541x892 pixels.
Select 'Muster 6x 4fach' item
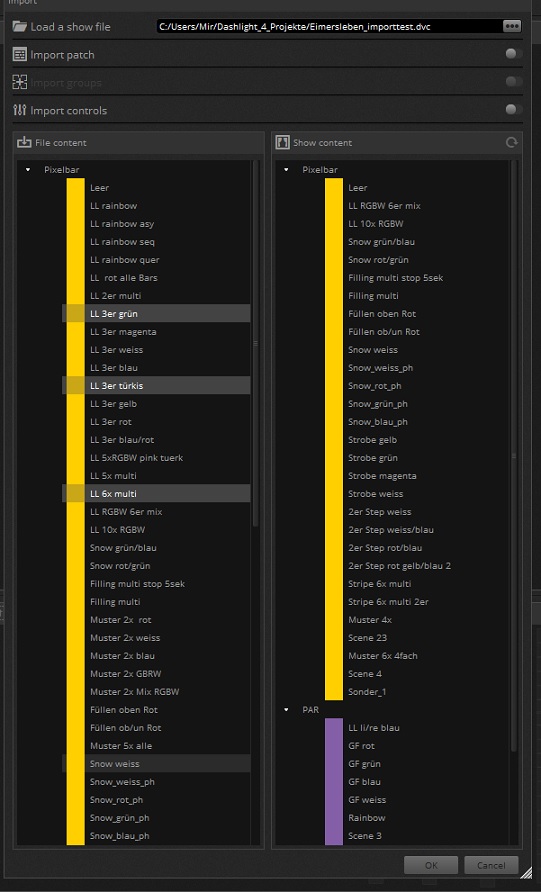[382, 656]
